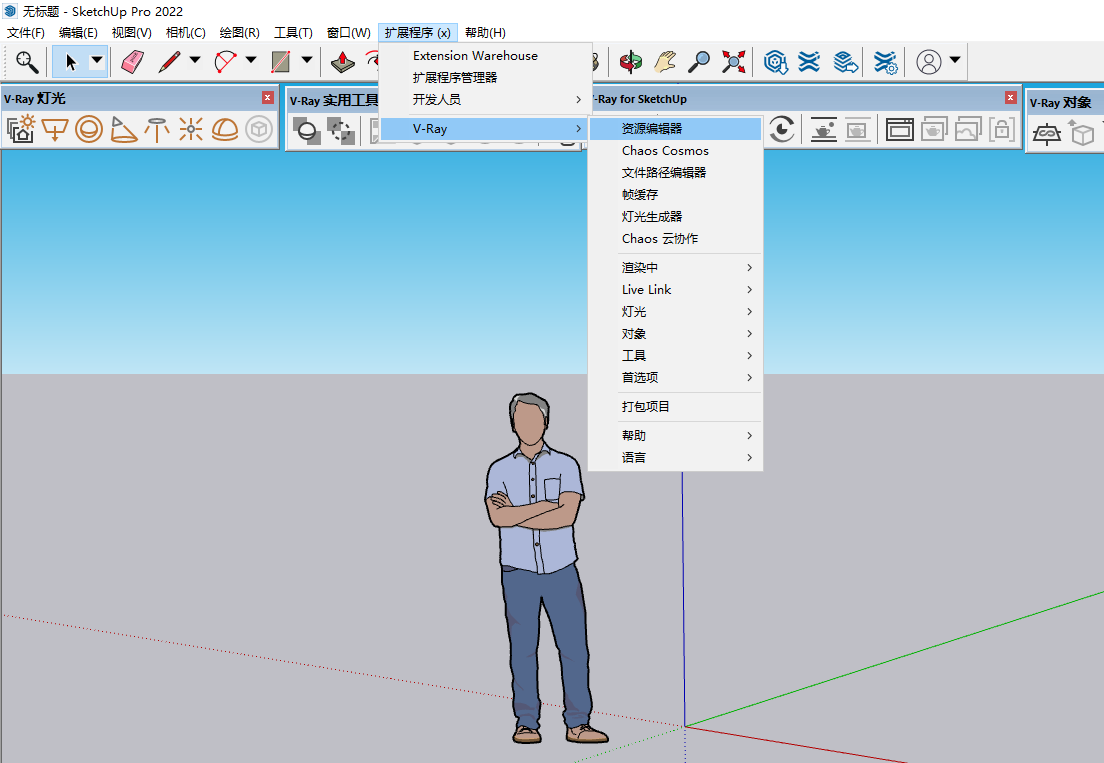This screenshot has width=1104, height=763.
Task: Choose 打包项目 from the V-Ray submenu
Action: [675, 406]
